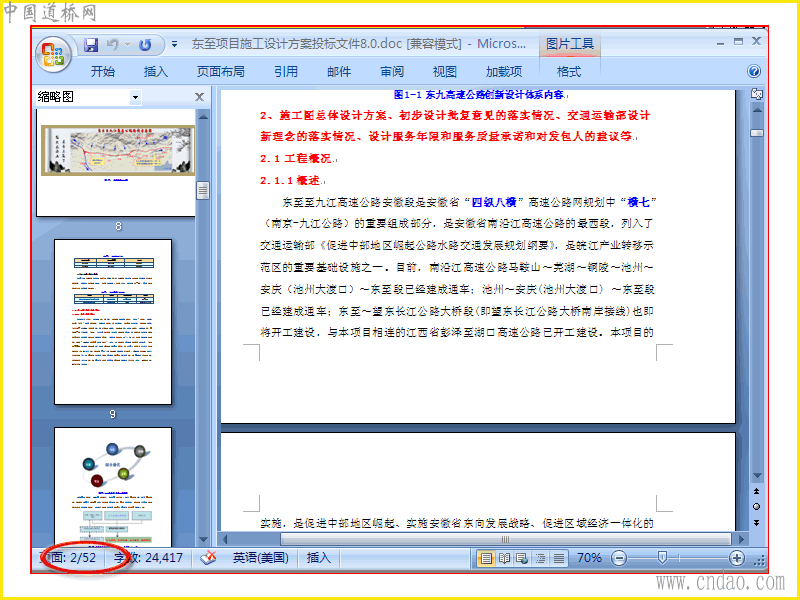
Task: Zoom in with the plus button
Action: click(737, 558)
